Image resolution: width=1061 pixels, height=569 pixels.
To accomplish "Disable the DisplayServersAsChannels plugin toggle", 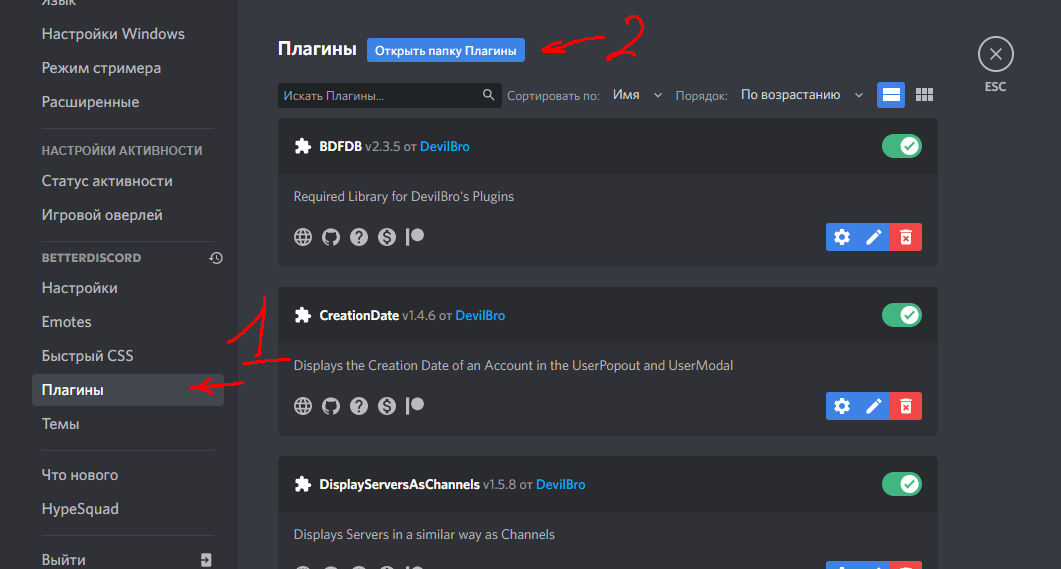I will 901,484.
